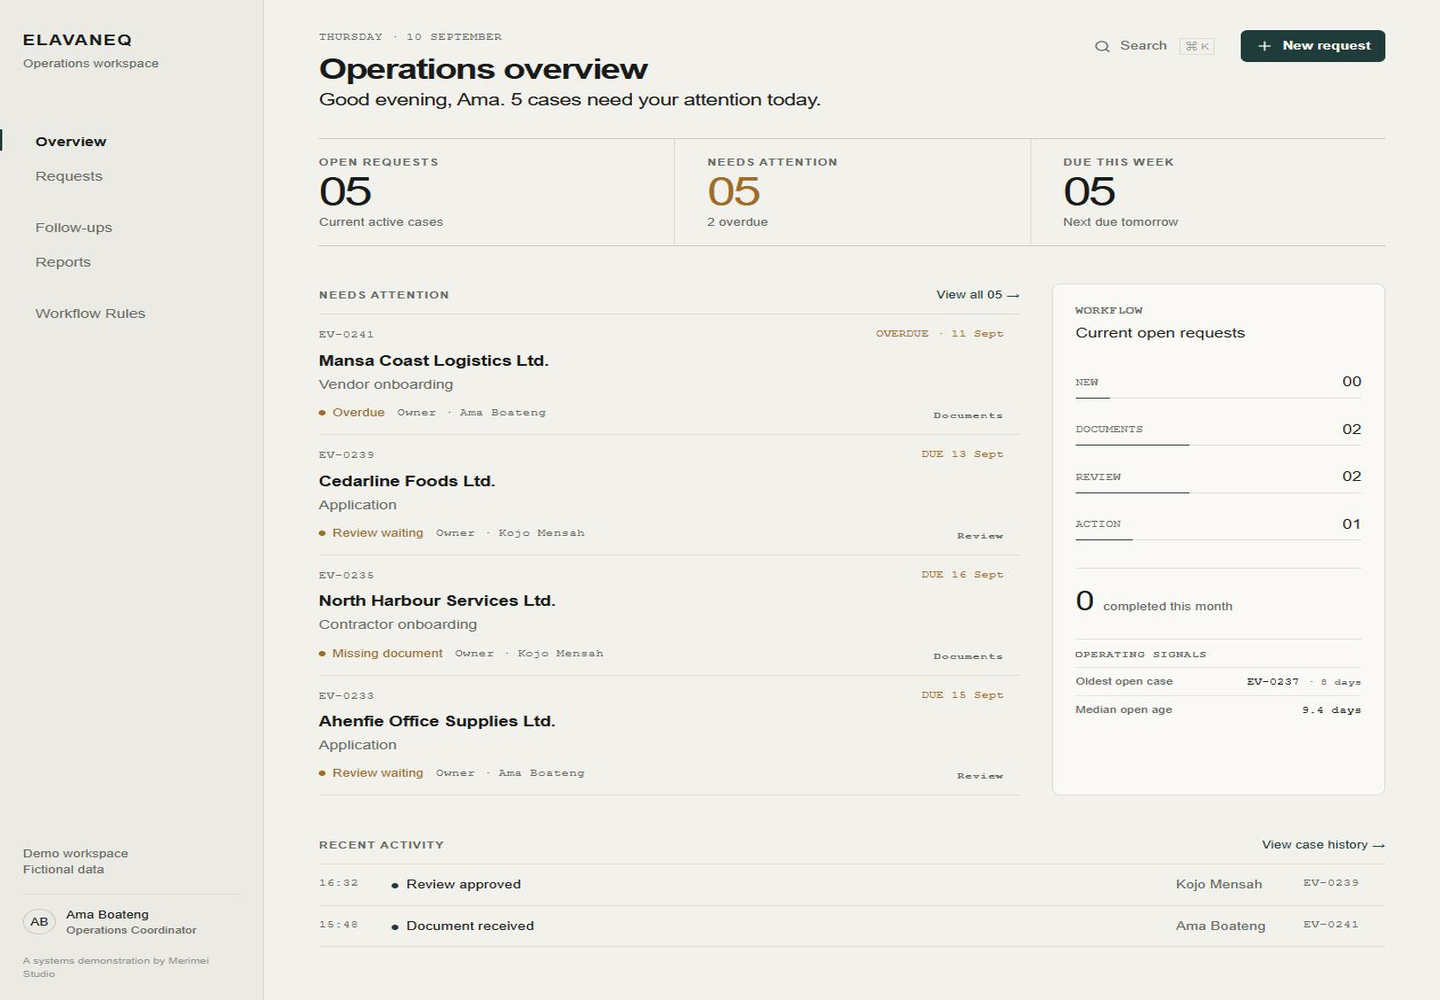Image resolution: width=1440 pixels, height=1000 pixels.
Task: Click the ⌘K shortcut badge
Action: [1197, 46]
